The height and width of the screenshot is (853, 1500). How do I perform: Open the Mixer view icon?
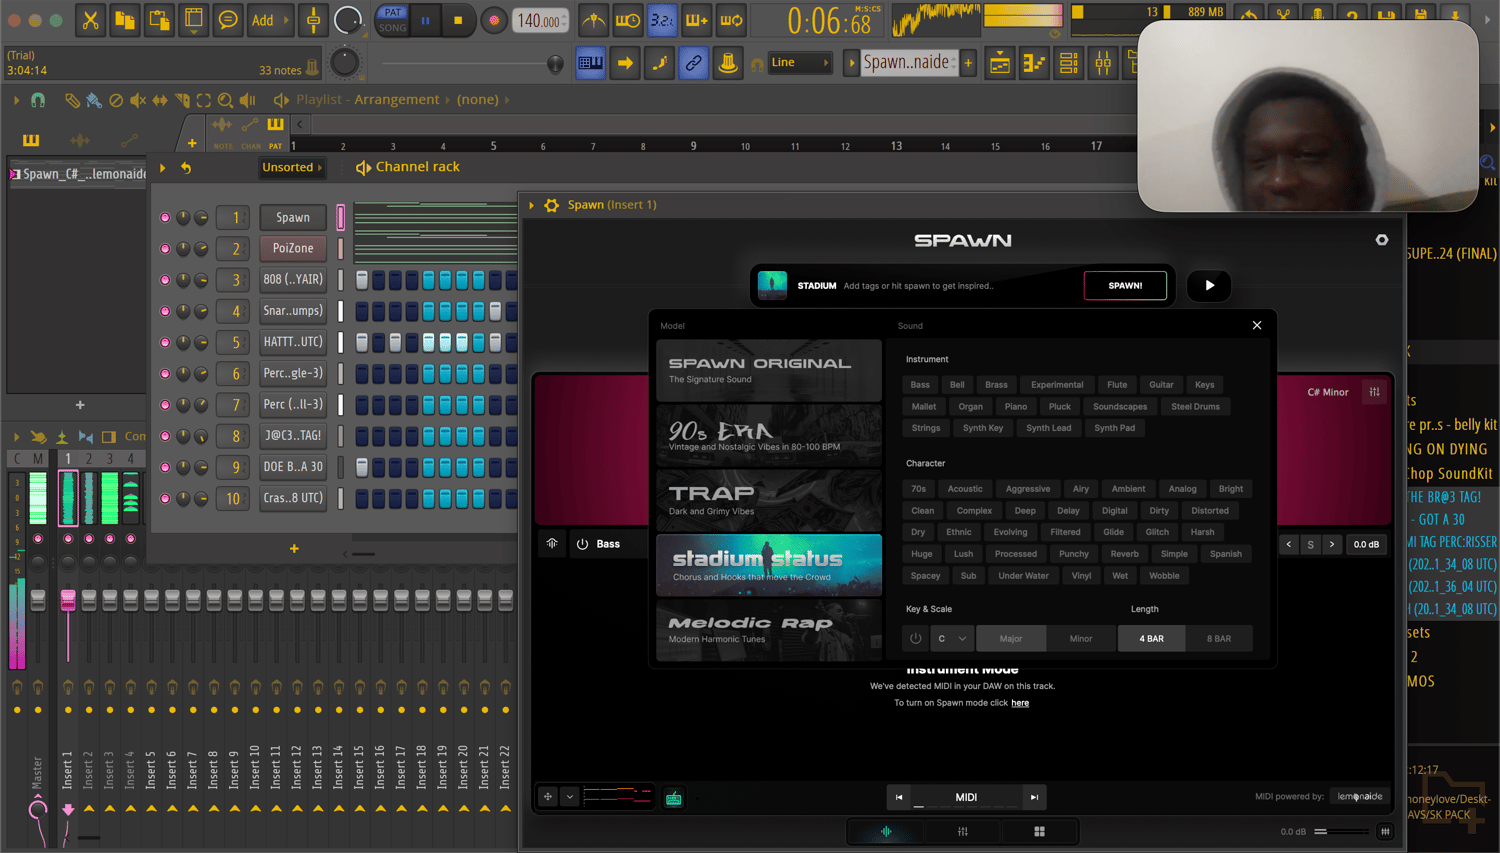coord(1103,64)
